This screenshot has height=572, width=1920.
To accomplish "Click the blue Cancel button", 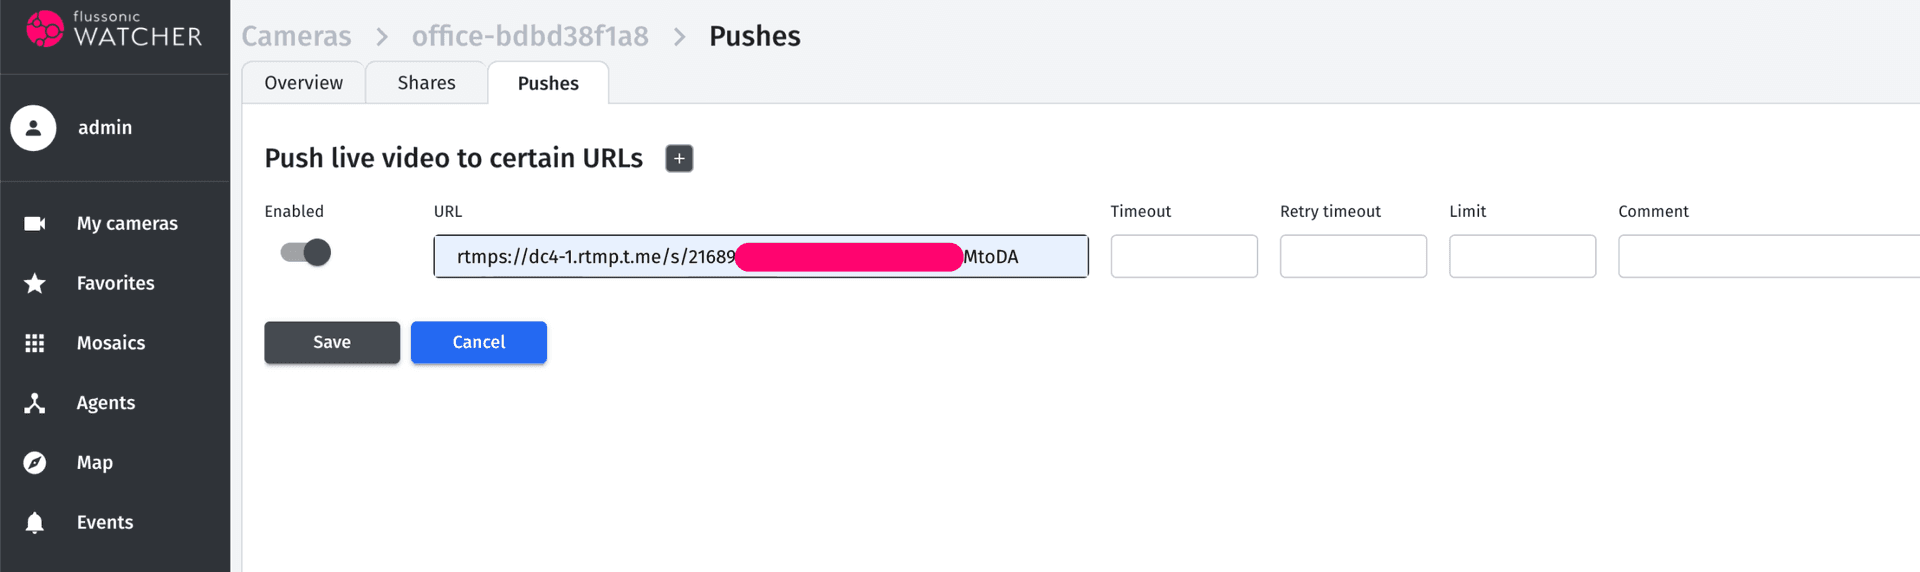I will 478,342.
